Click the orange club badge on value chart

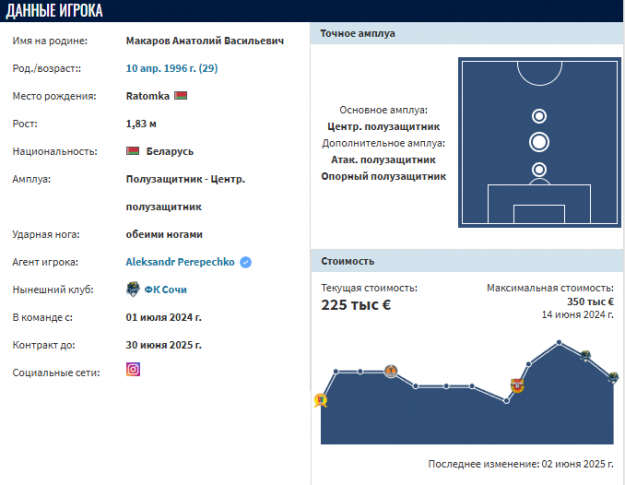point(391,371)
